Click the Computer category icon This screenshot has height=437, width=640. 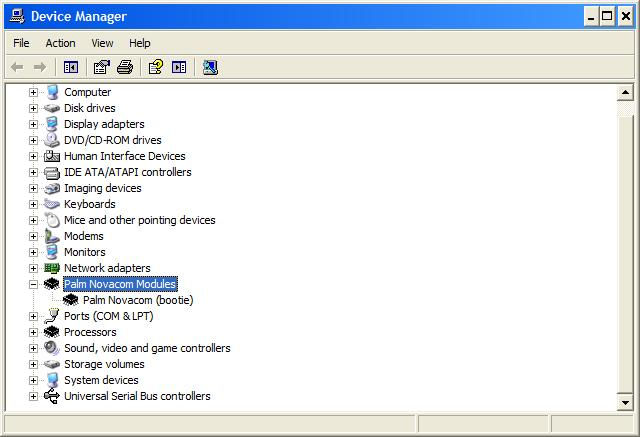52,92
